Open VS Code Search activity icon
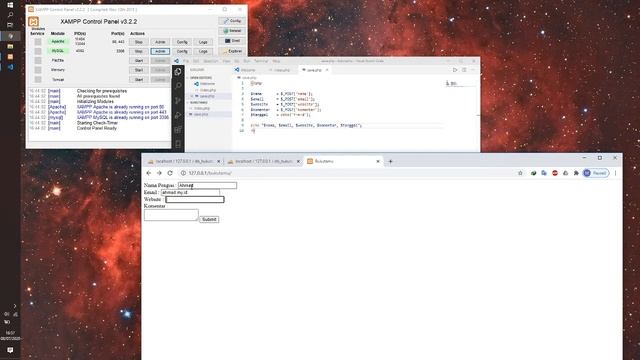Image resolution: width=640 pixels, height=360 pixels. (x=178, y=86)
